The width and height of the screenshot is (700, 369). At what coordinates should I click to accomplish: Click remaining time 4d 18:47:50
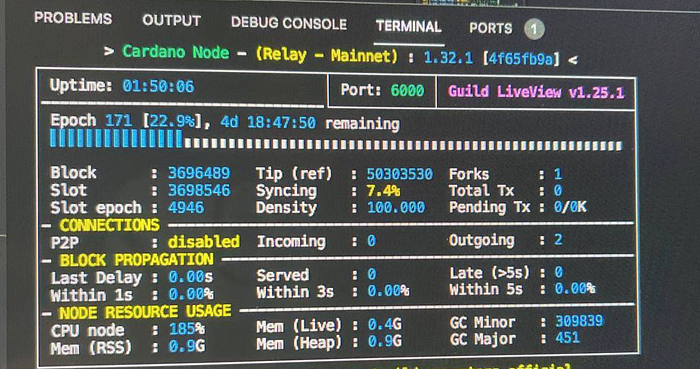268,123
